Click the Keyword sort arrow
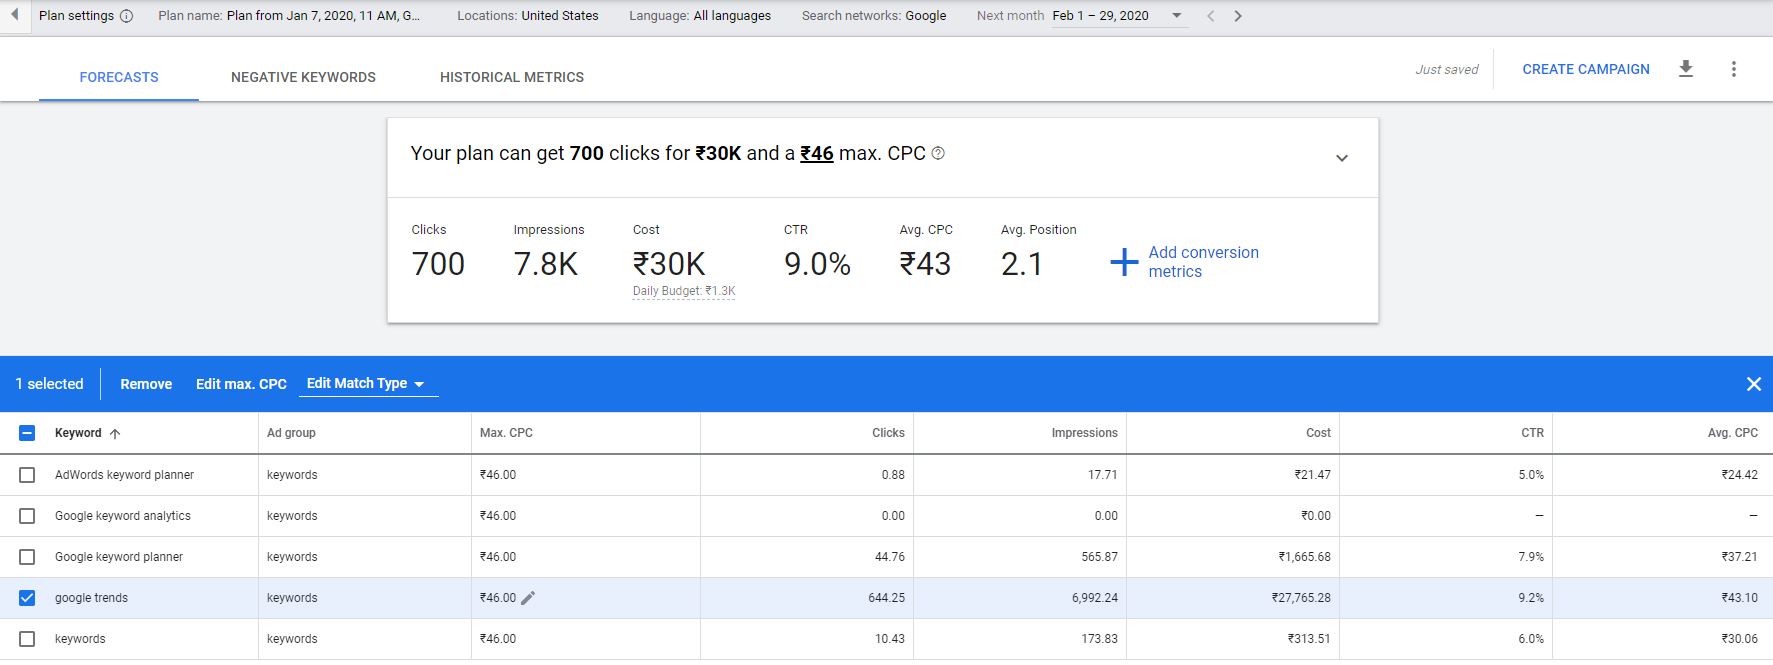 tap(115, 433)
